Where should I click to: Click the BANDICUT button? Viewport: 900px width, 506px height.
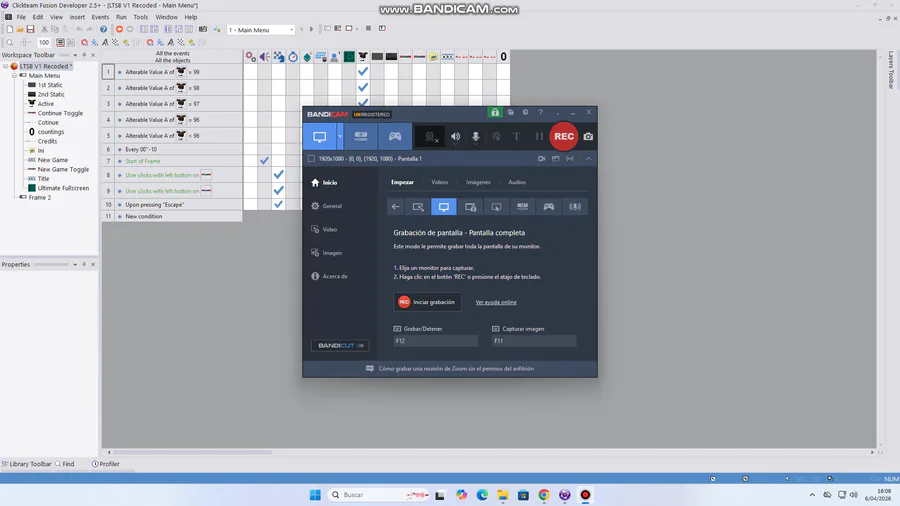pos(340,345)
